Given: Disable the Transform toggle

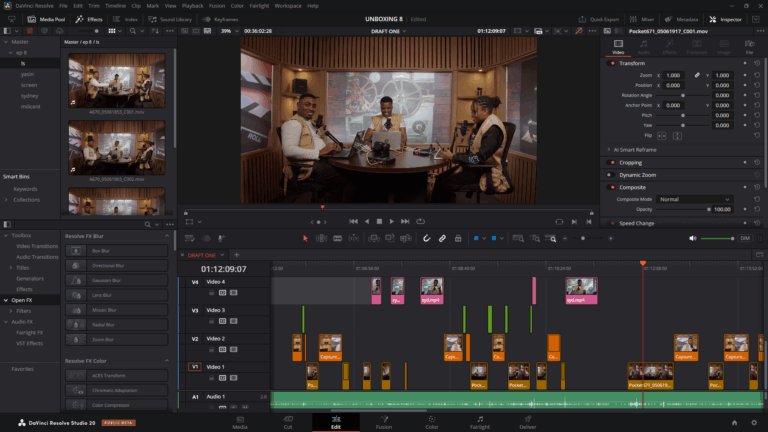Looking at the screenshot, I should point(611,63).
